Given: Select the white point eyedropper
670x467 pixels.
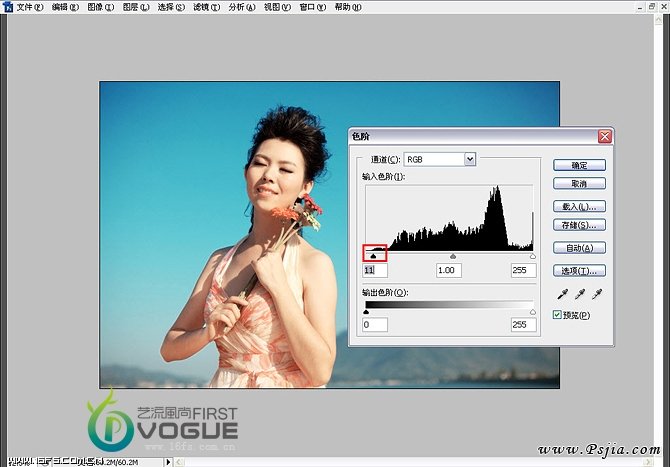Looking at the screenshot, I should [x=597, y=294].
